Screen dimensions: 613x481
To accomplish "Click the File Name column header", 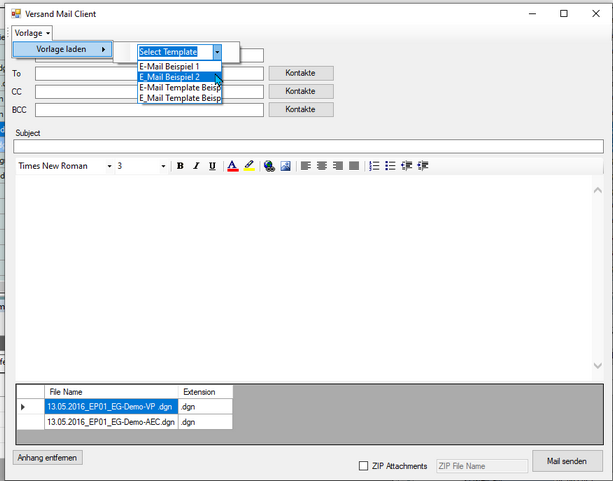I will click(x=111, y=392).
